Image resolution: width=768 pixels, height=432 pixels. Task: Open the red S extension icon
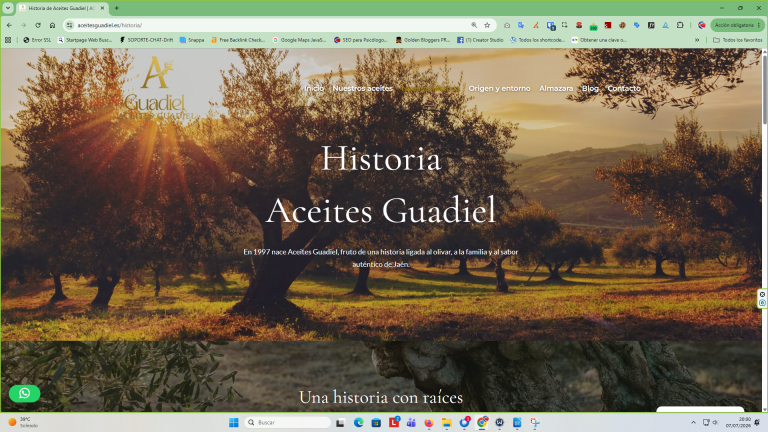click(x=579, y=25)
